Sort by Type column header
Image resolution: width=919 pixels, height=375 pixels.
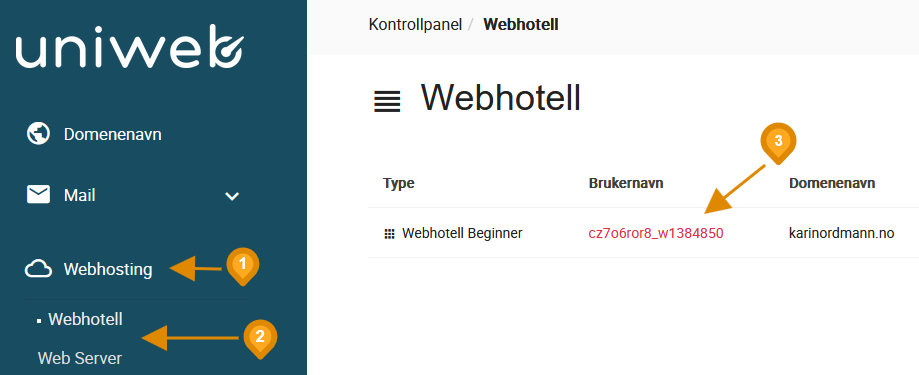(x=399, y=183)
